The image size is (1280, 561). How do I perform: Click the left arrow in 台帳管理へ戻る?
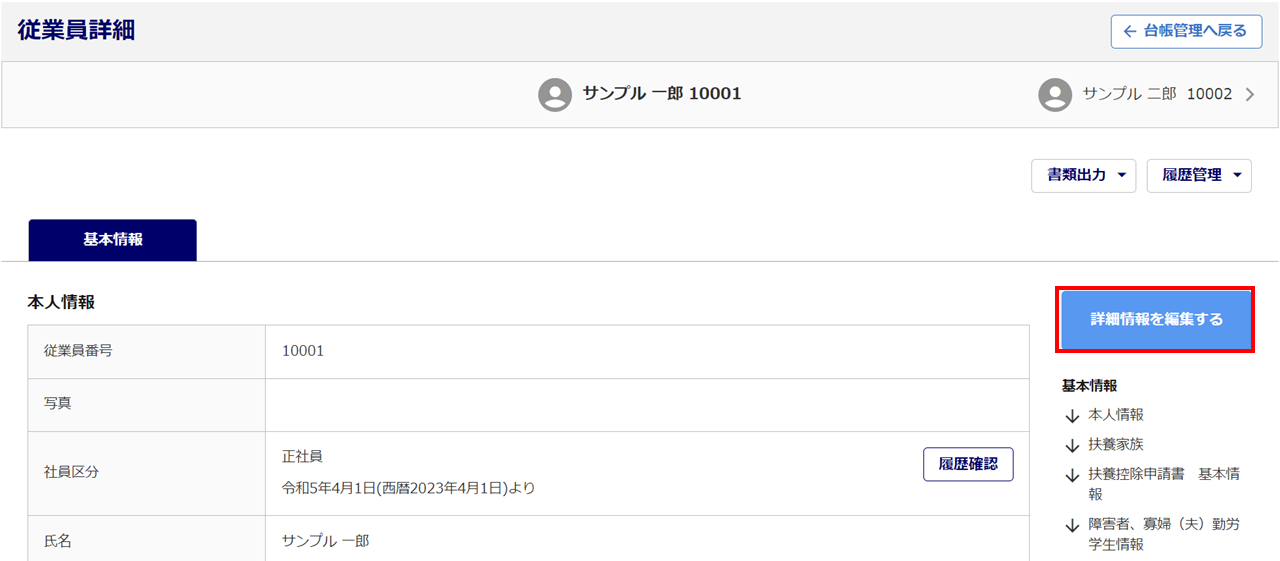pos(1130,31)
